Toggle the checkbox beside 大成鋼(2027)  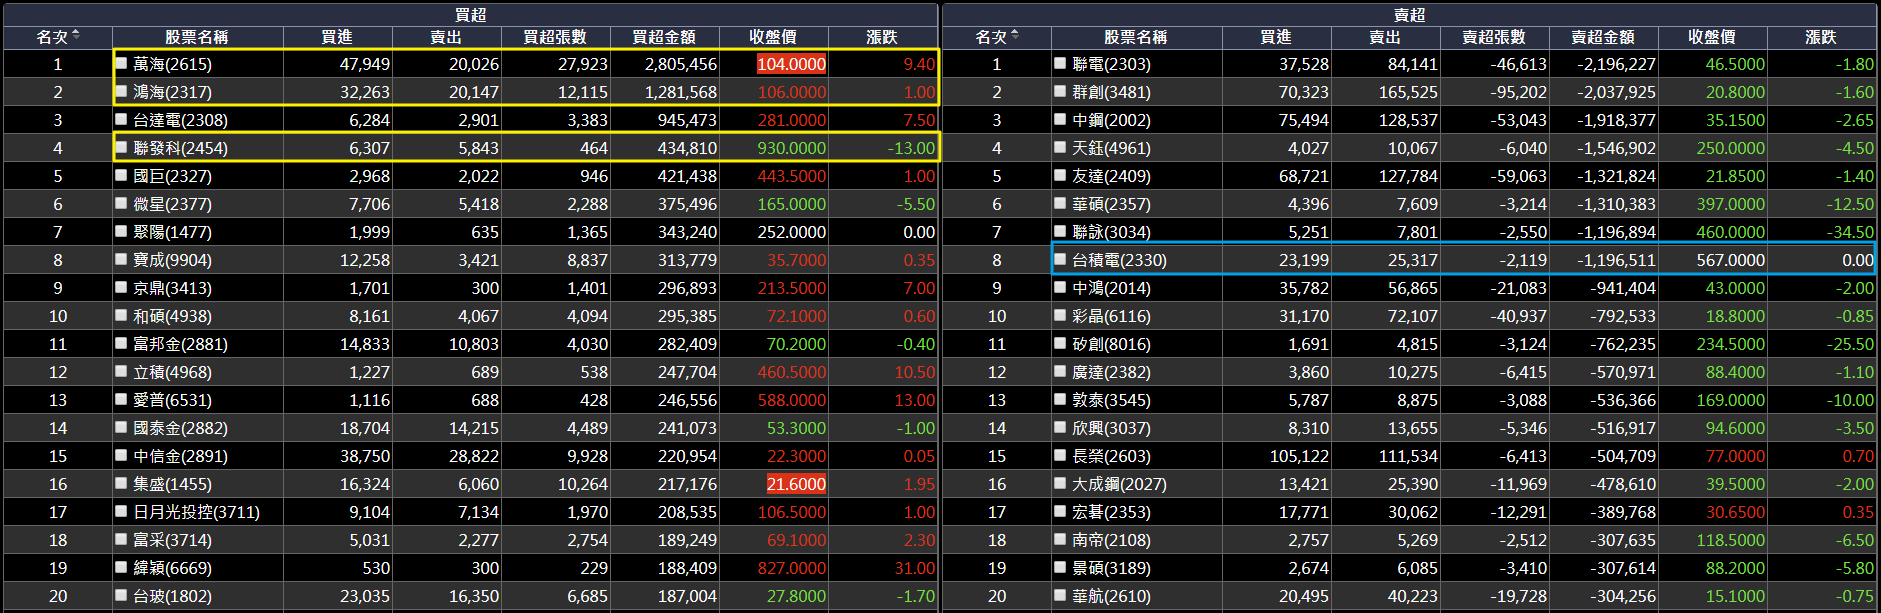1060,483
